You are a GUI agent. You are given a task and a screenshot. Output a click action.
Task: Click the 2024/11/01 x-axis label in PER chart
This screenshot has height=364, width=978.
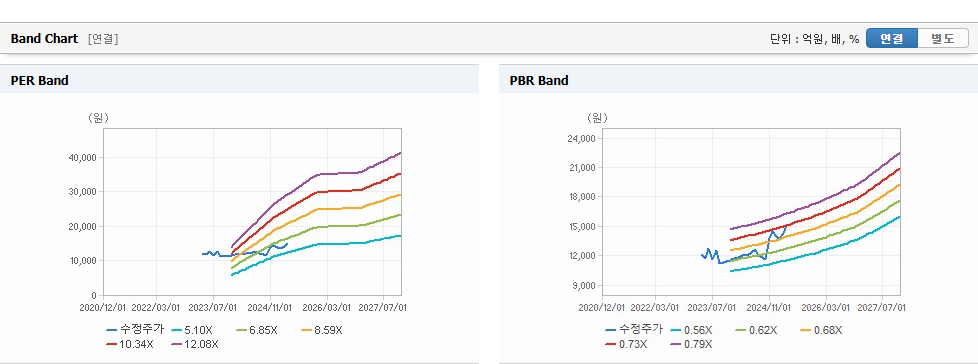point(271,307)
